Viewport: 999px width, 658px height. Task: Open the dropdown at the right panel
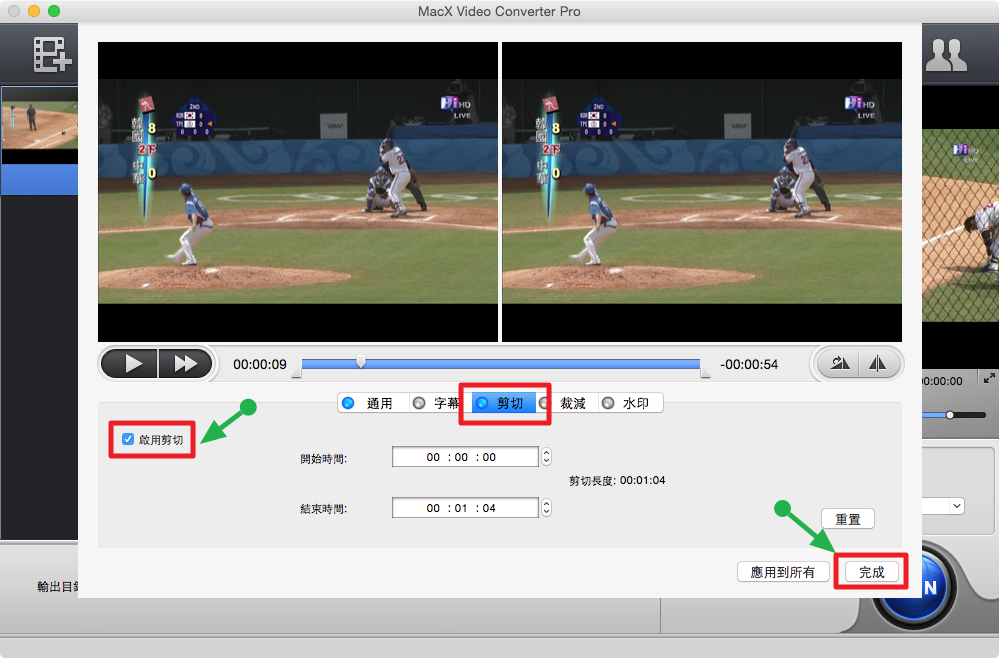click(x=956, y=506)
